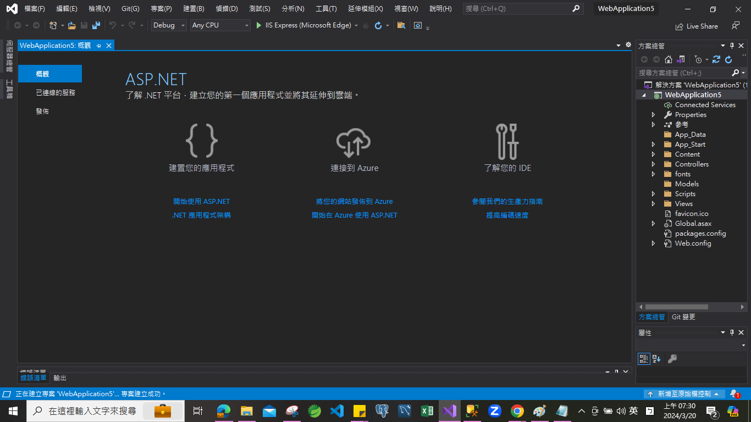Open the (H) menu
751x422 pixels.
pos(441,9)
